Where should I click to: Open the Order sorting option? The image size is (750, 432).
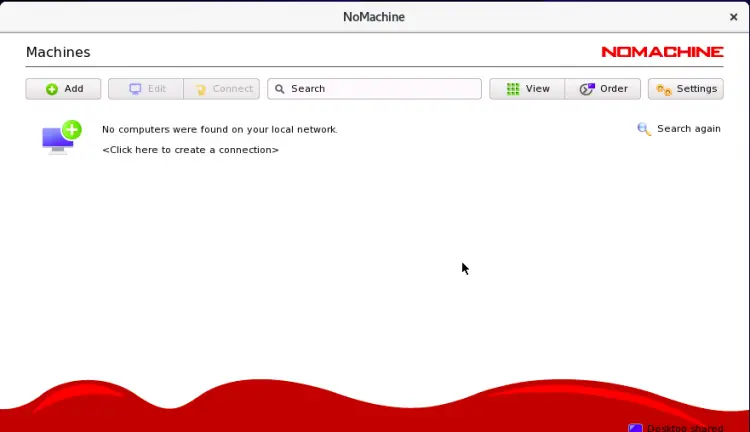[x=603, y=89]
